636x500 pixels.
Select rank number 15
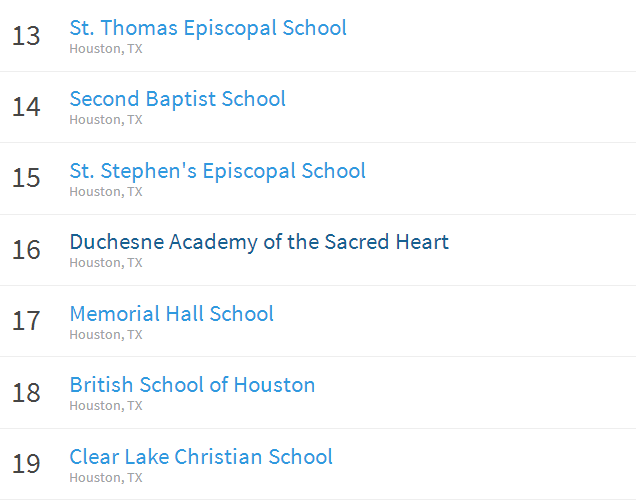tap(26, 179)
